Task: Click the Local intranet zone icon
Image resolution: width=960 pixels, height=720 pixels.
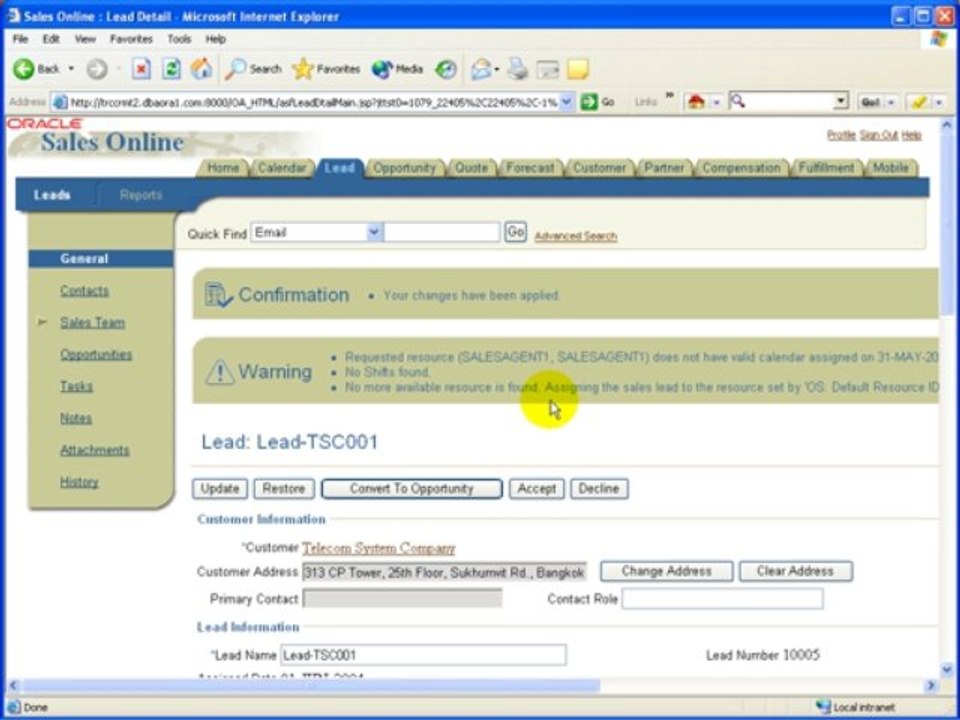Action: 823,707
